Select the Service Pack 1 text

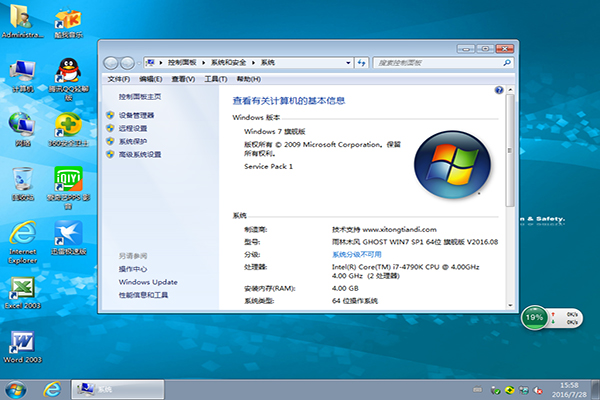point(268,167)
